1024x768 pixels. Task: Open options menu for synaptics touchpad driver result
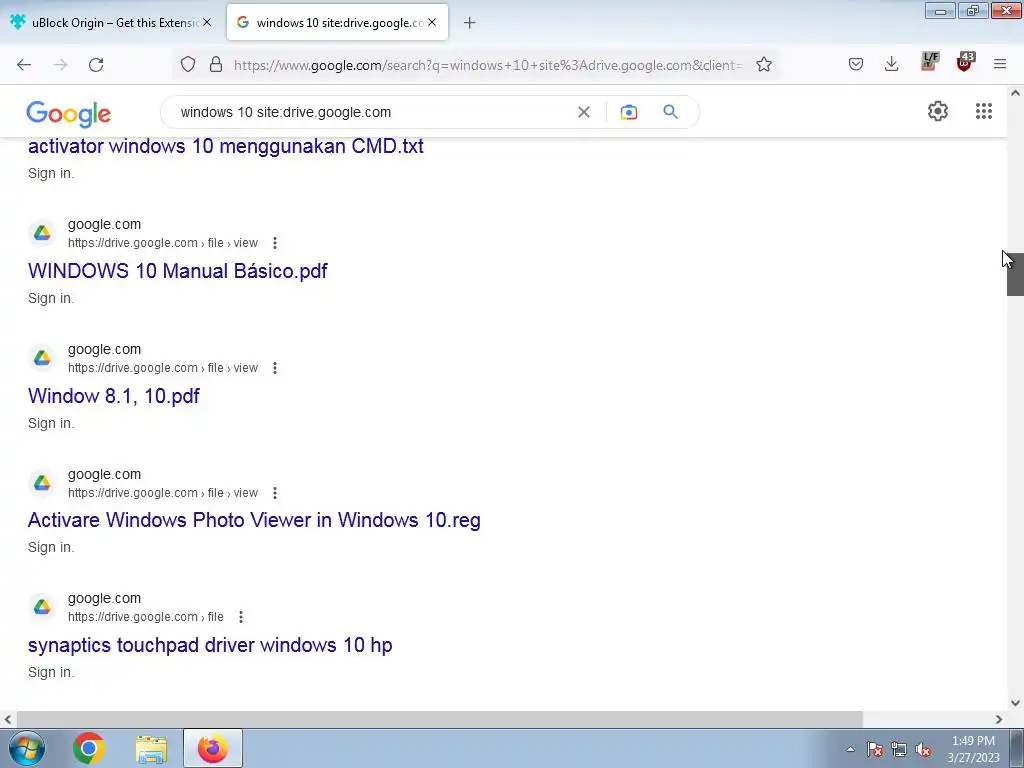coord(241,616)
